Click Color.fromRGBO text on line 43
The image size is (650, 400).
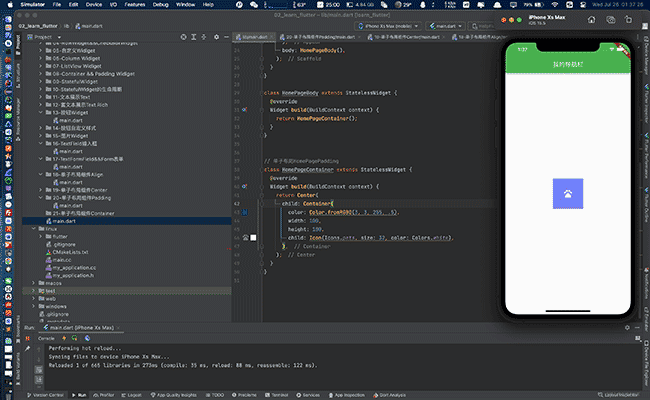[330, 212]
